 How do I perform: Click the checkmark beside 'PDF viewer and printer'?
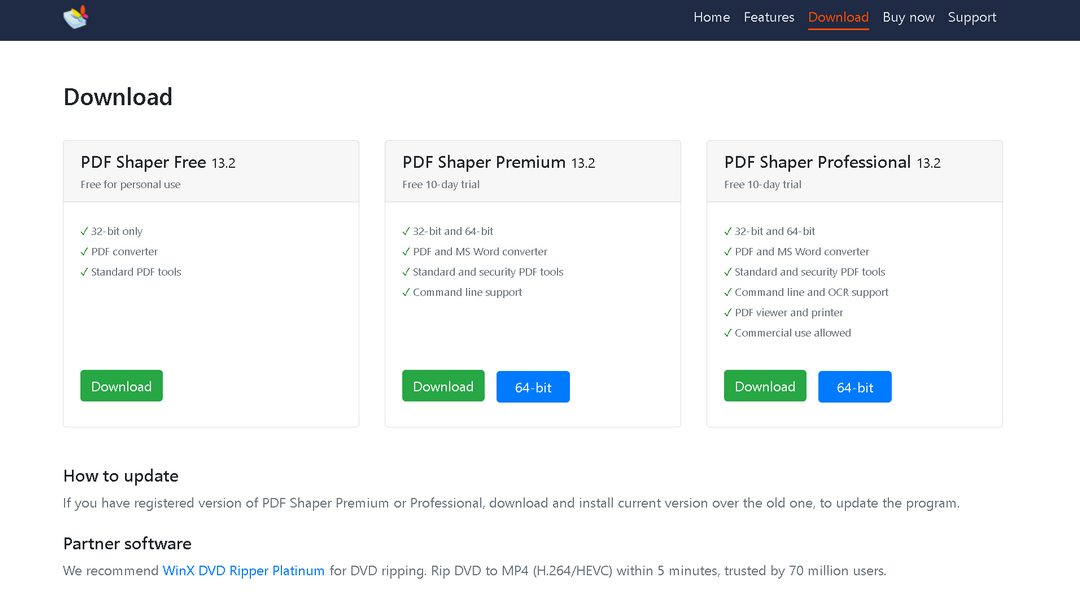728,312
